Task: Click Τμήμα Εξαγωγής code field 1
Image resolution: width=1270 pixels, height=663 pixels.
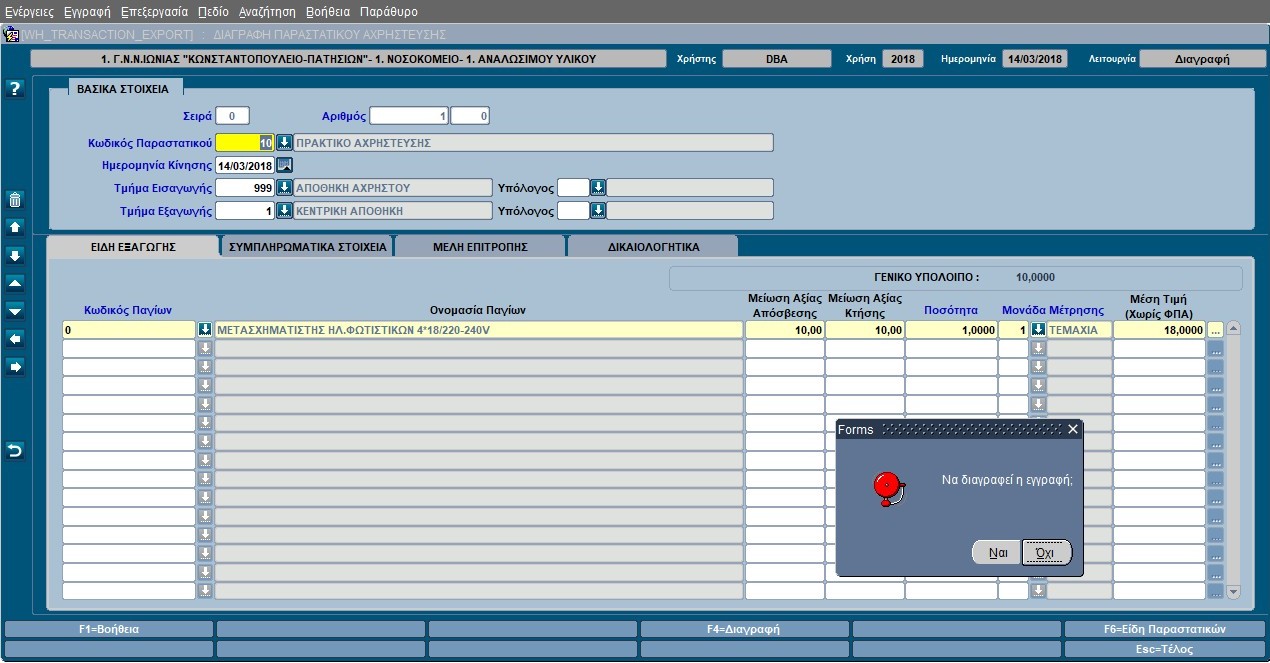Action: click(245, 210)
